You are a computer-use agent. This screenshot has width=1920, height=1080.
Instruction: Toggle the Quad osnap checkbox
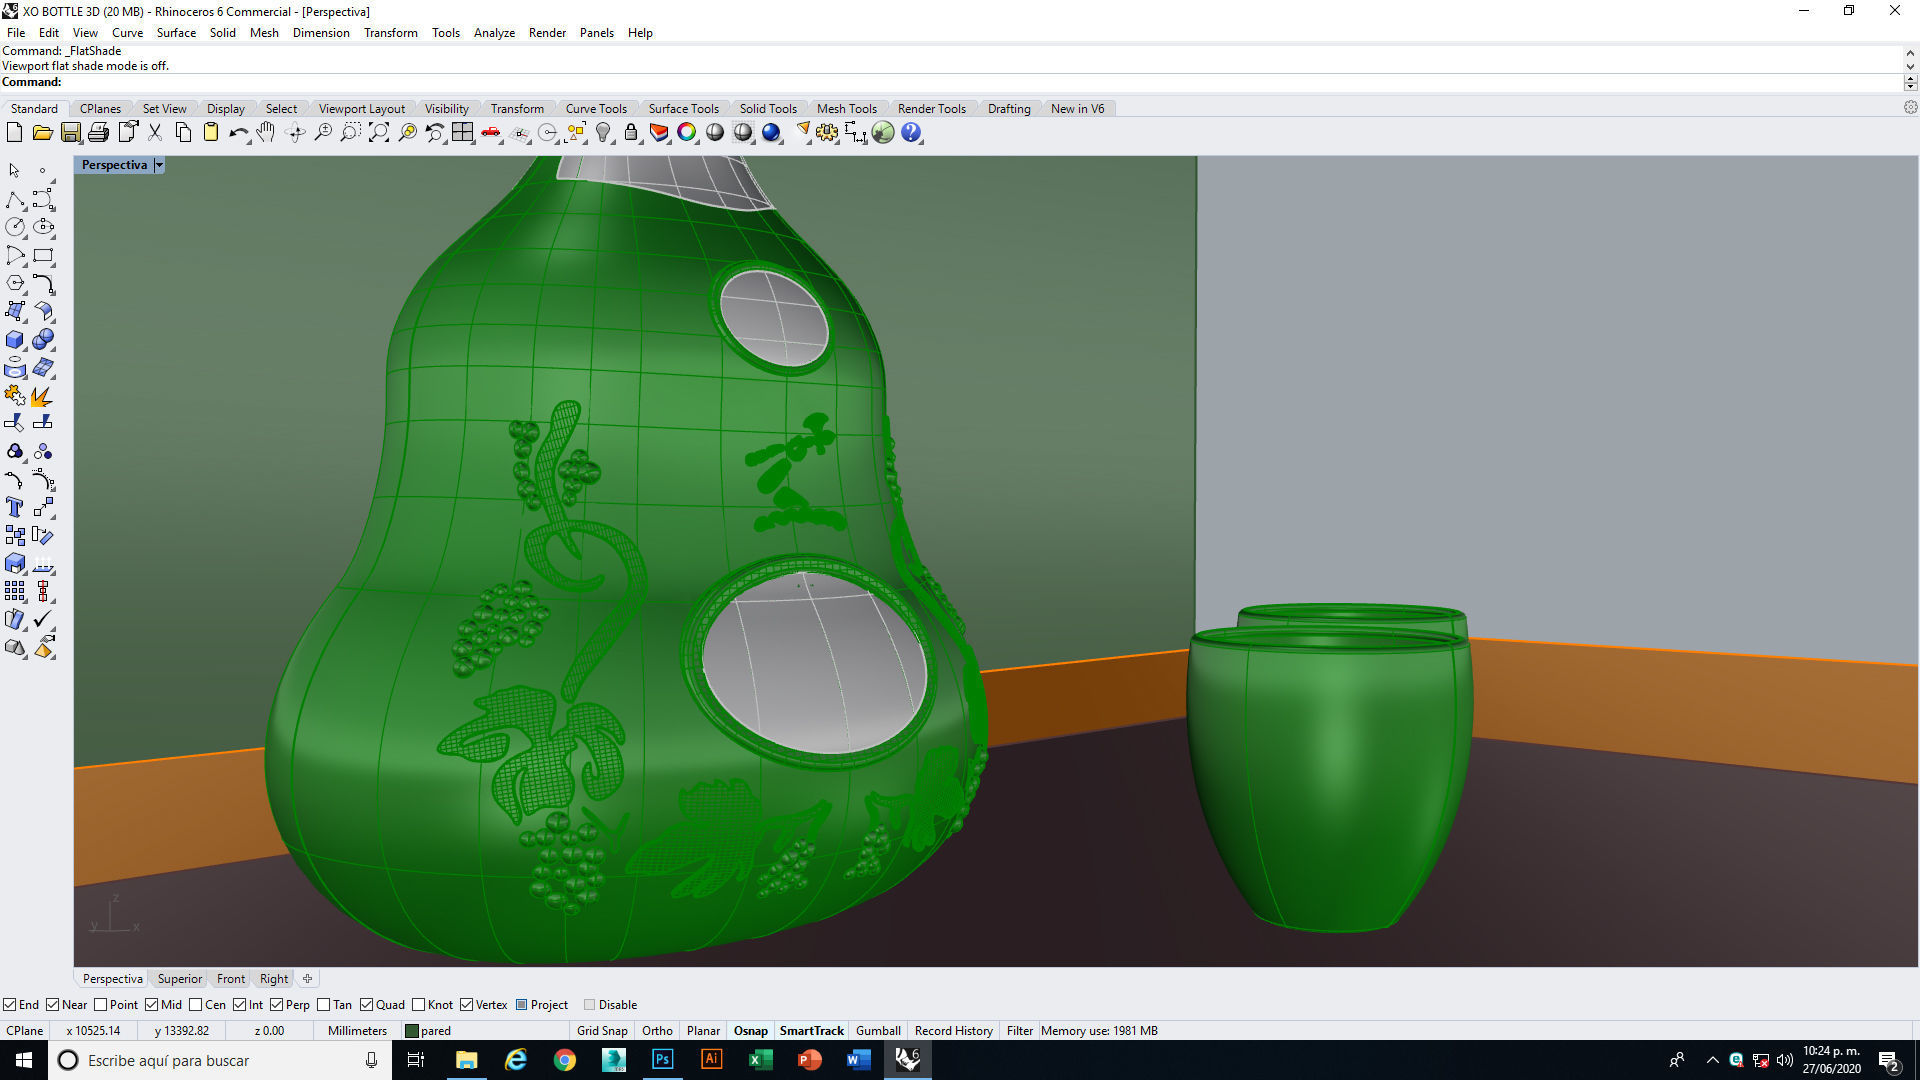(367, 1005)
